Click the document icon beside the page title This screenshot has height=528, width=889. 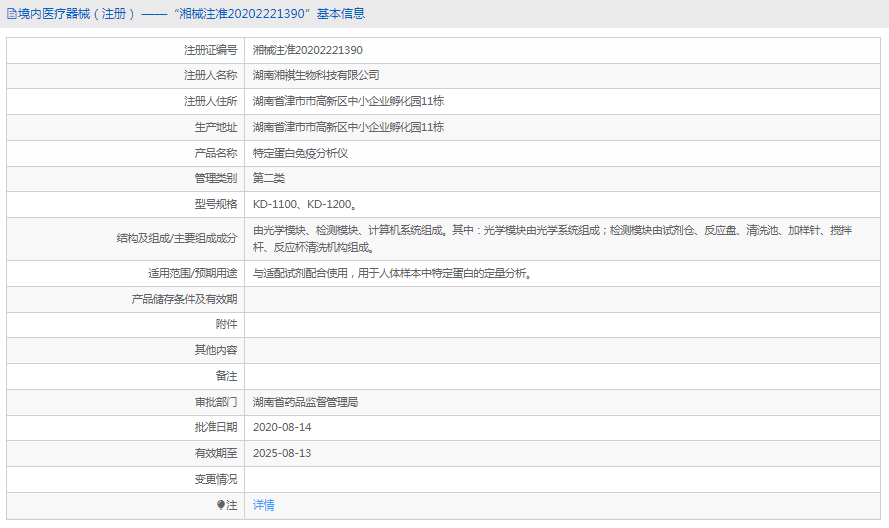click(11, 14)
